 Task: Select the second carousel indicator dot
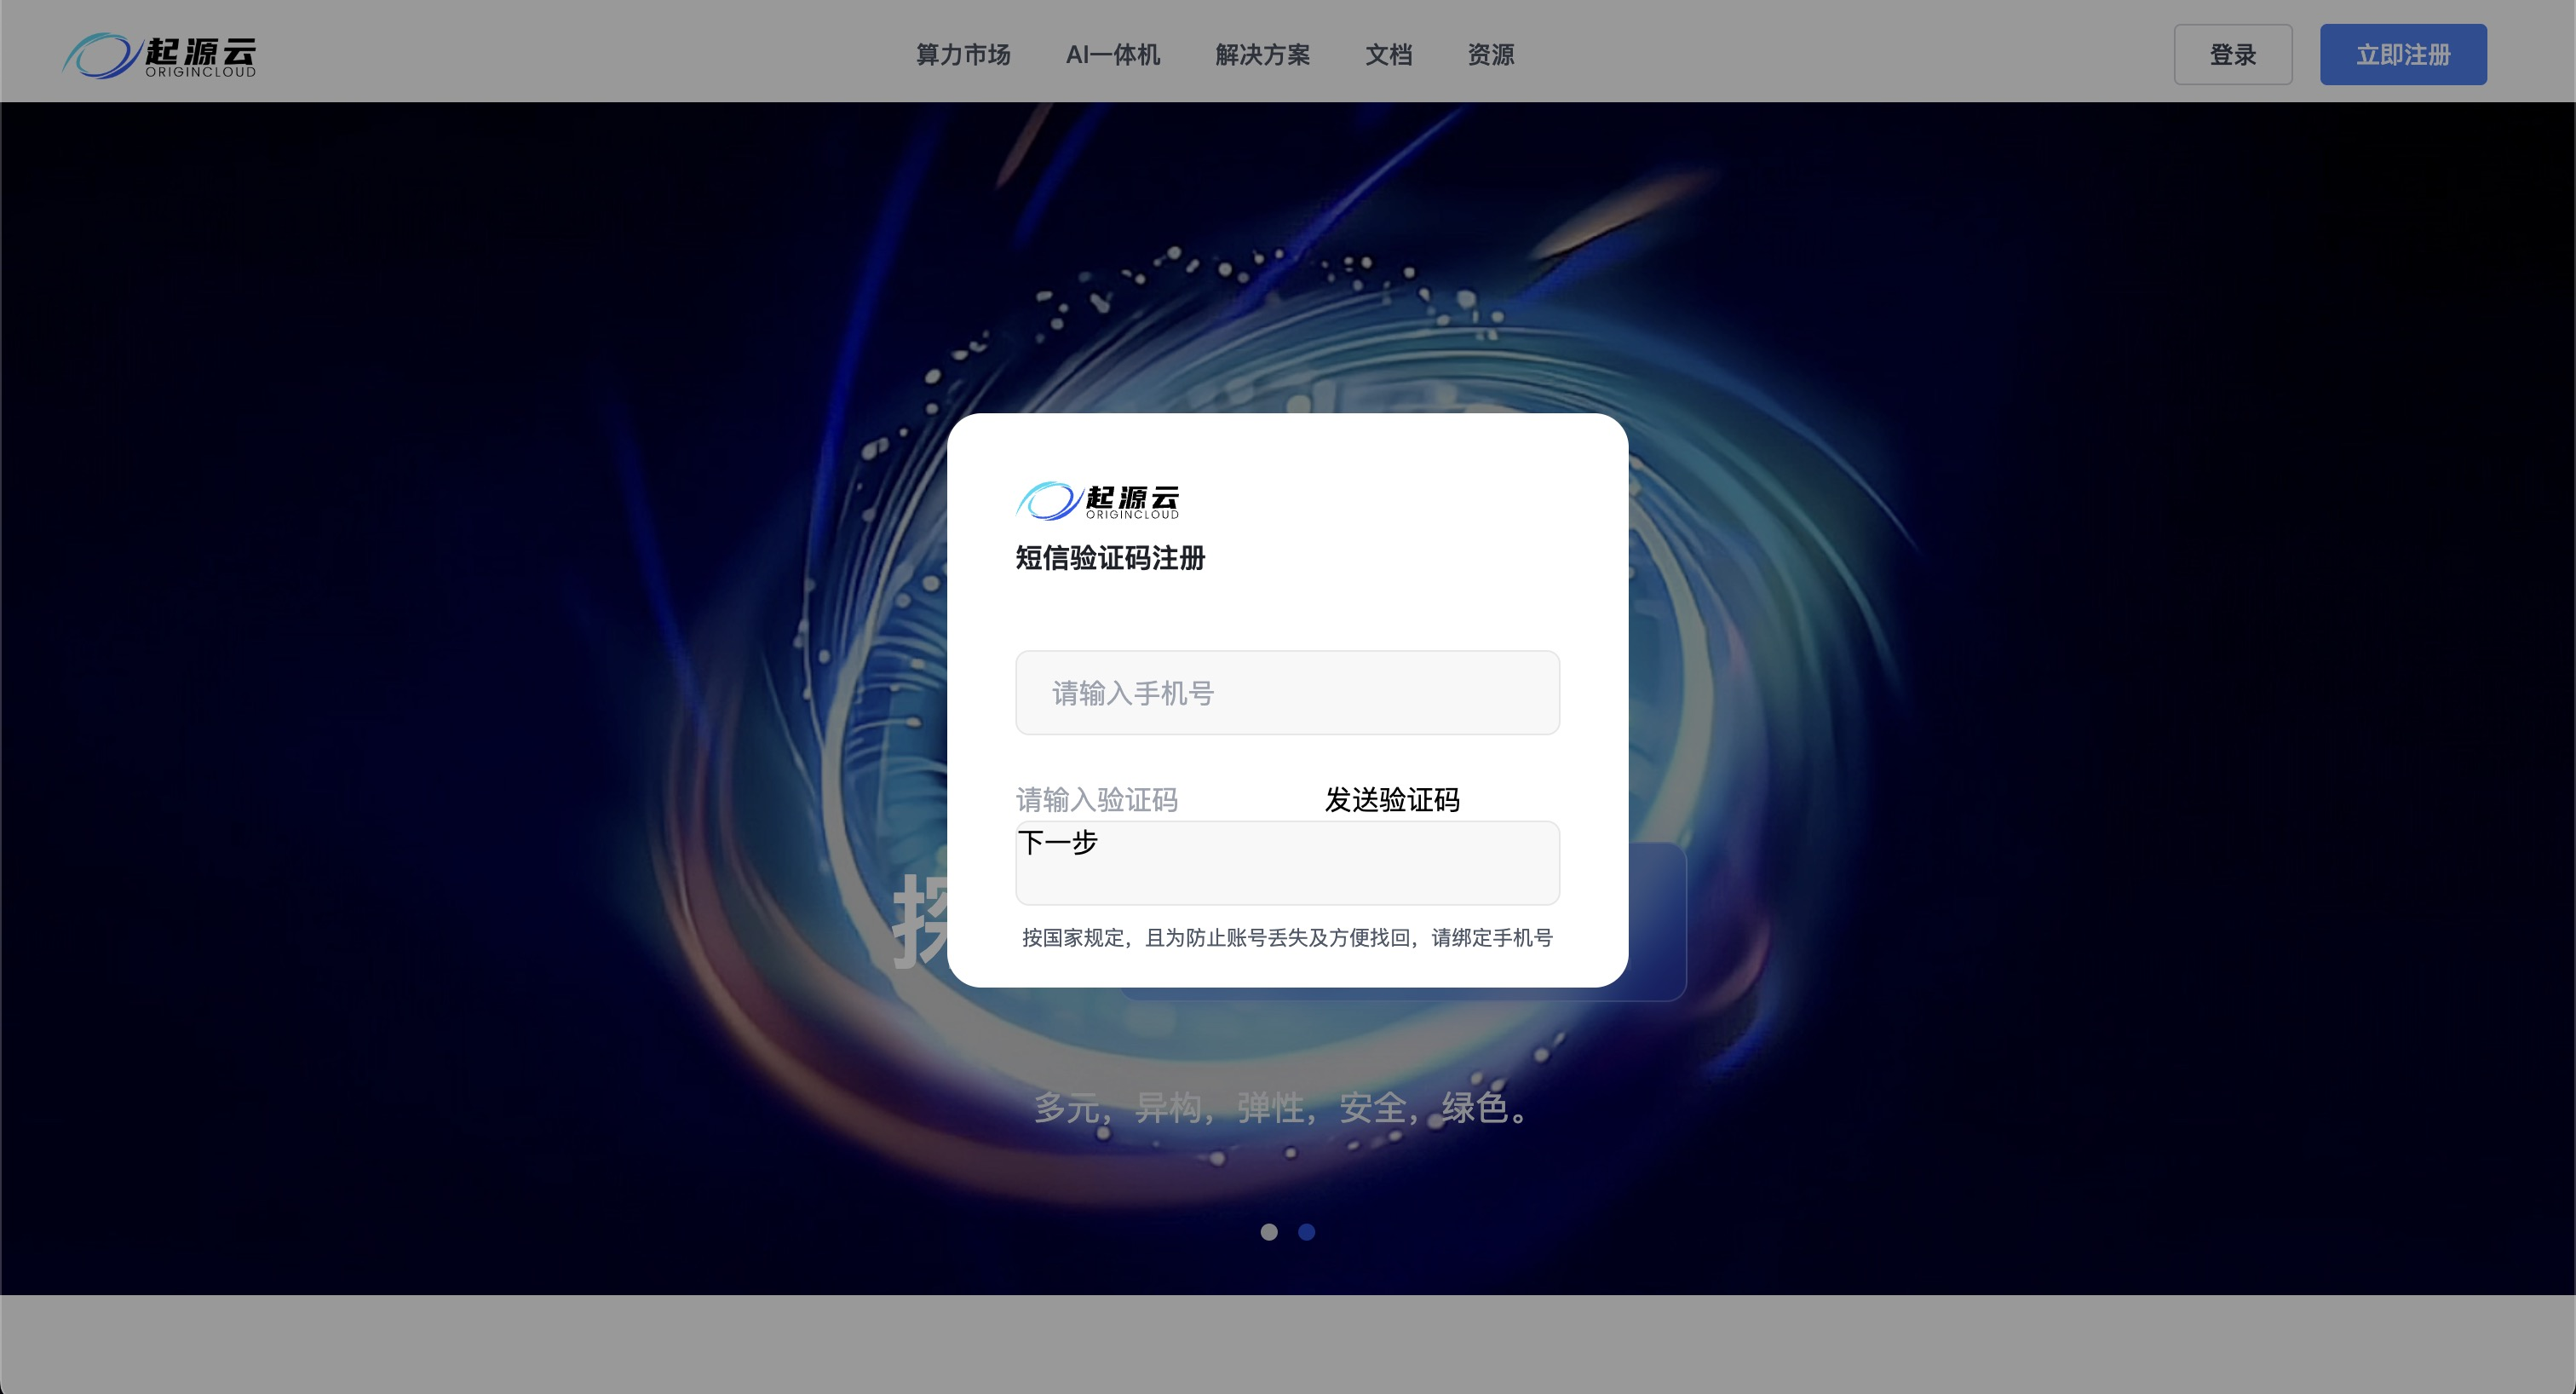click(1306, 1232)
